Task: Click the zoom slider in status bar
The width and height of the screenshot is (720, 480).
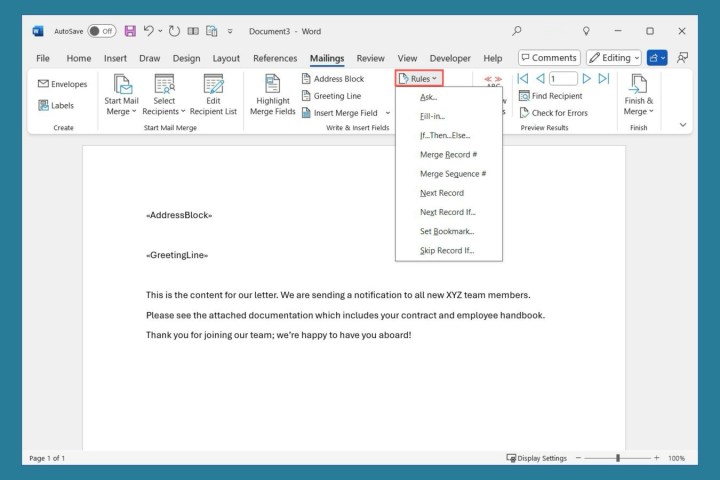Action: pos(618,458)
